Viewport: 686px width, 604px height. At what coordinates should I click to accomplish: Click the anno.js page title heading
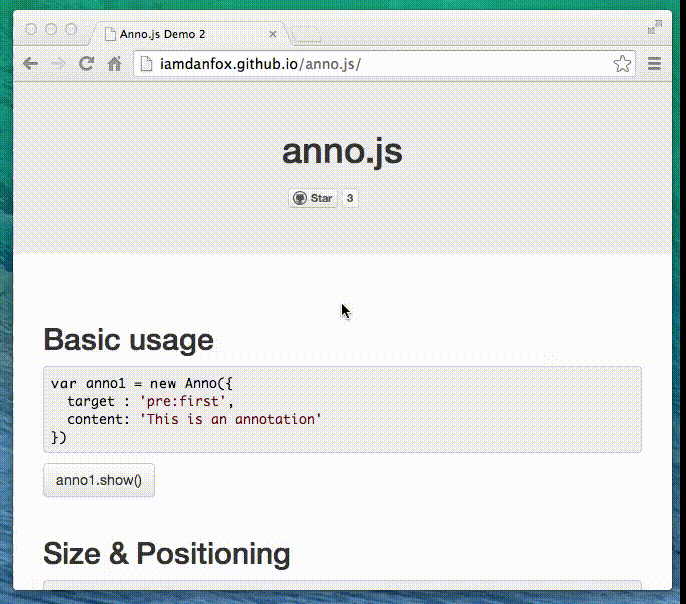pos(342,152)
